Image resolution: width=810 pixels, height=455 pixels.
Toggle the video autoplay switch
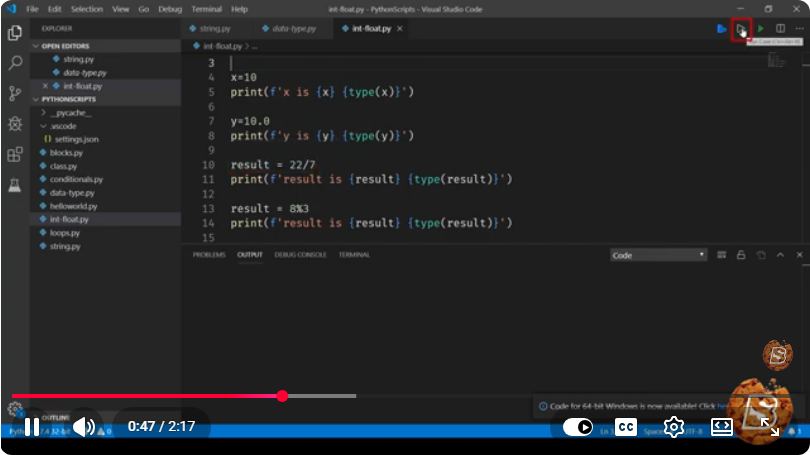(x=578, y=427)
